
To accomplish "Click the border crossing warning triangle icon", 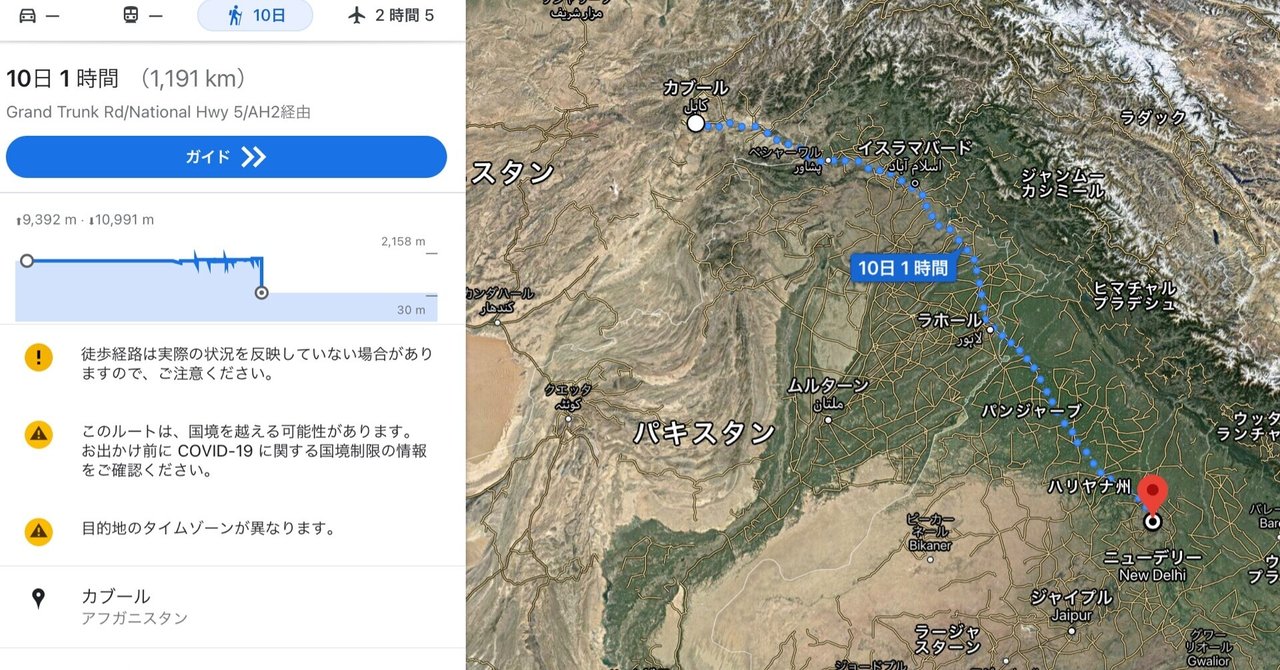I will coord(39,434).
